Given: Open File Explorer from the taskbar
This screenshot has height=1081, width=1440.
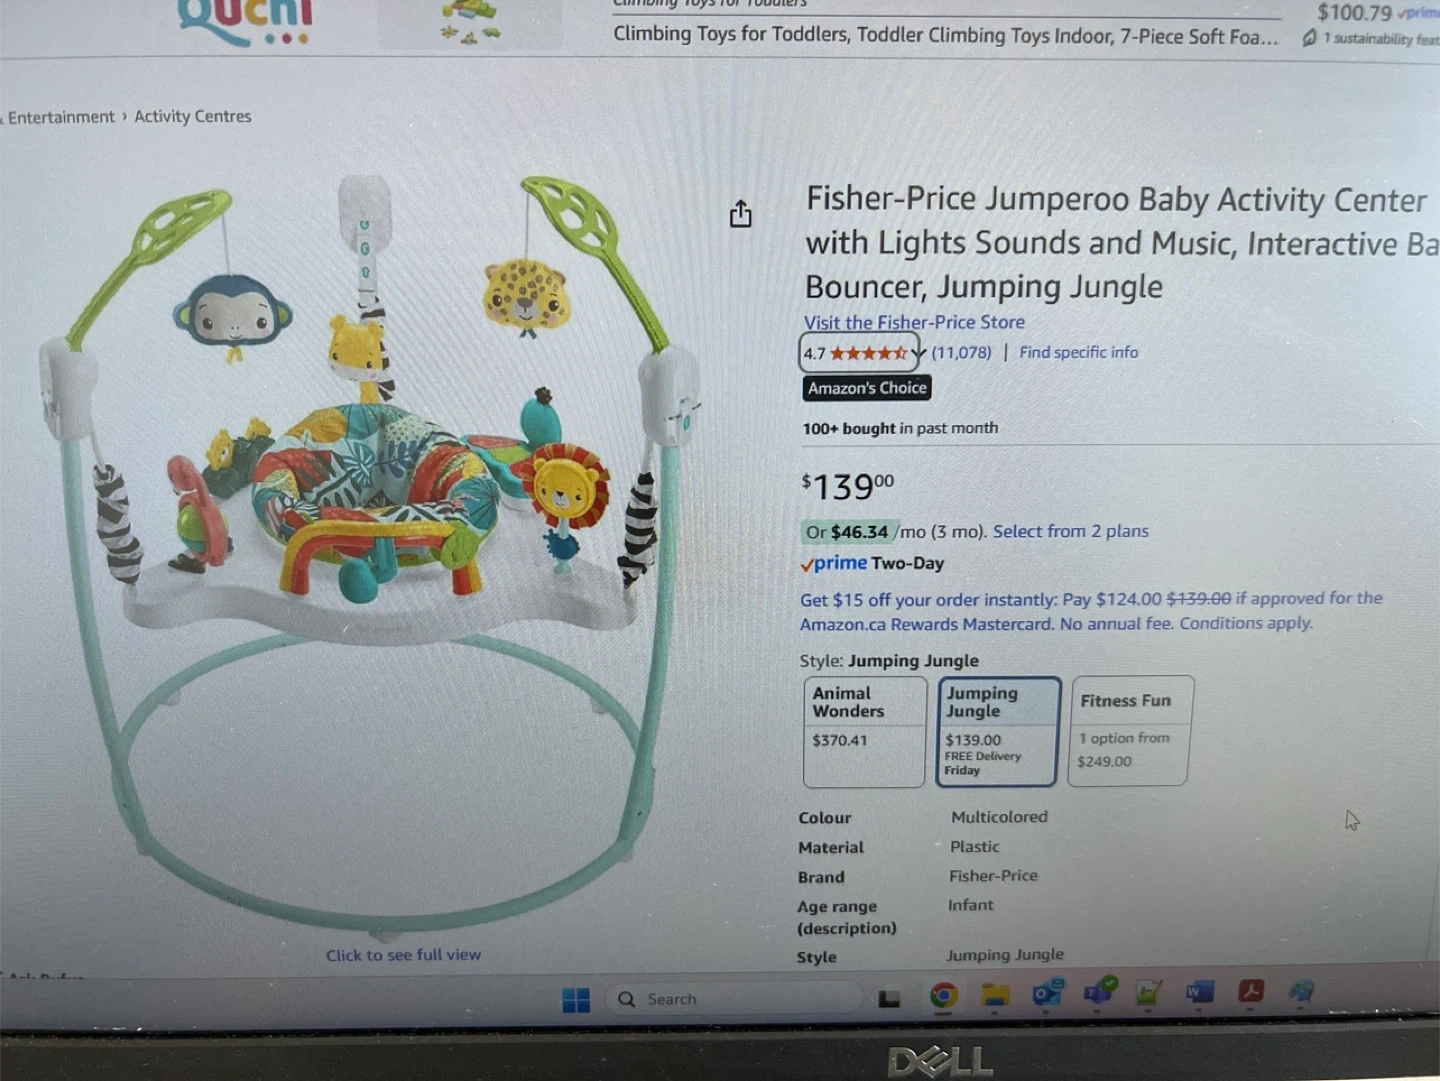Looking at the screenshot, I should (x=994, y=995).
